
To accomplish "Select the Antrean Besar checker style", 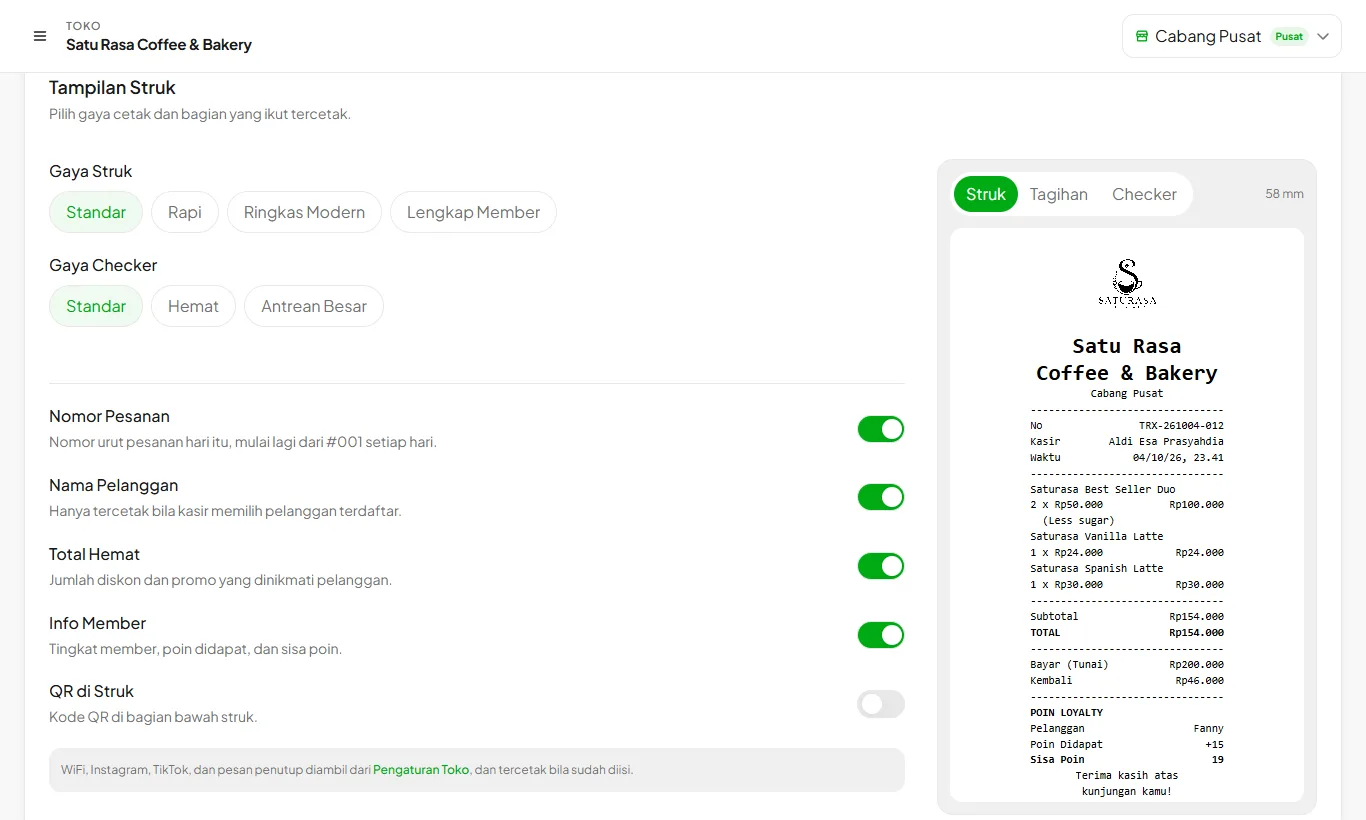I will pyautogui.click(x=314, y=306).
